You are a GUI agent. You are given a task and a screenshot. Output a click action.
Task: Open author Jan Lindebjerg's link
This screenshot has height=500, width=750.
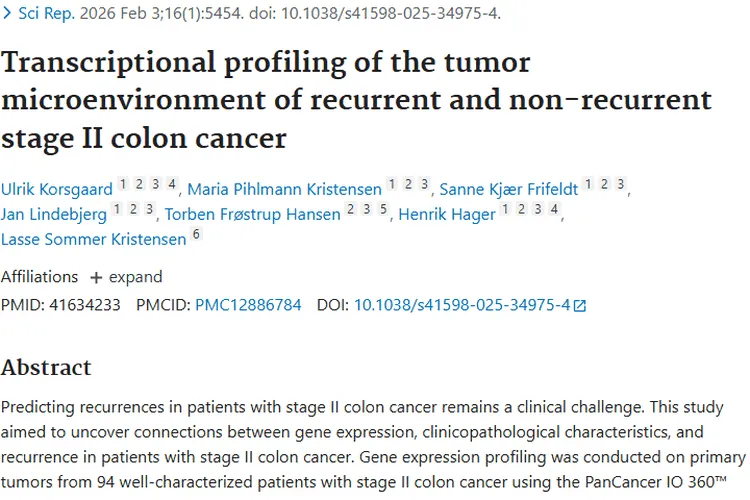(x=54, y=213)
